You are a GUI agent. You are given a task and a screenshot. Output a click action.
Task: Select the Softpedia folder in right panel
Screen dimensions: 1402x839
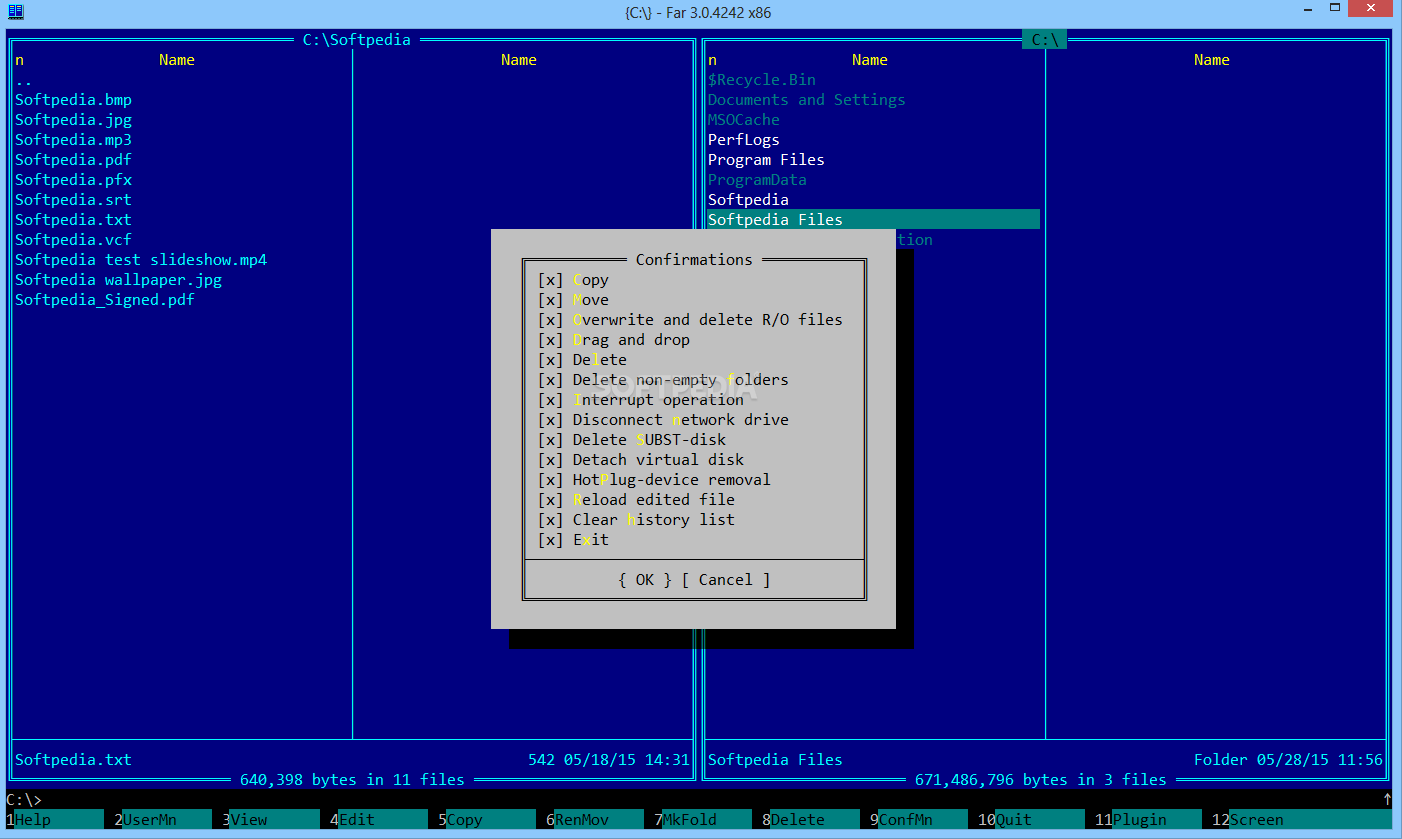tap(748, 200)
